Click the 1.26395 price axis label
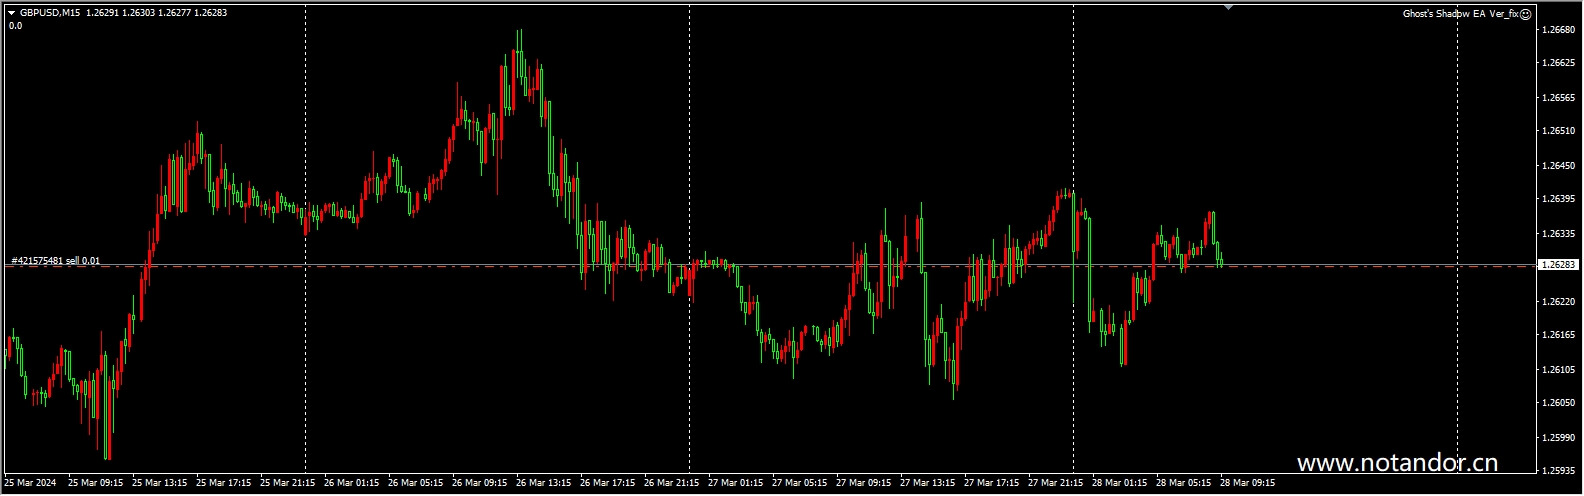Image resolution: width=1584 pixels, height=496 pixels. click(1559, 199)
